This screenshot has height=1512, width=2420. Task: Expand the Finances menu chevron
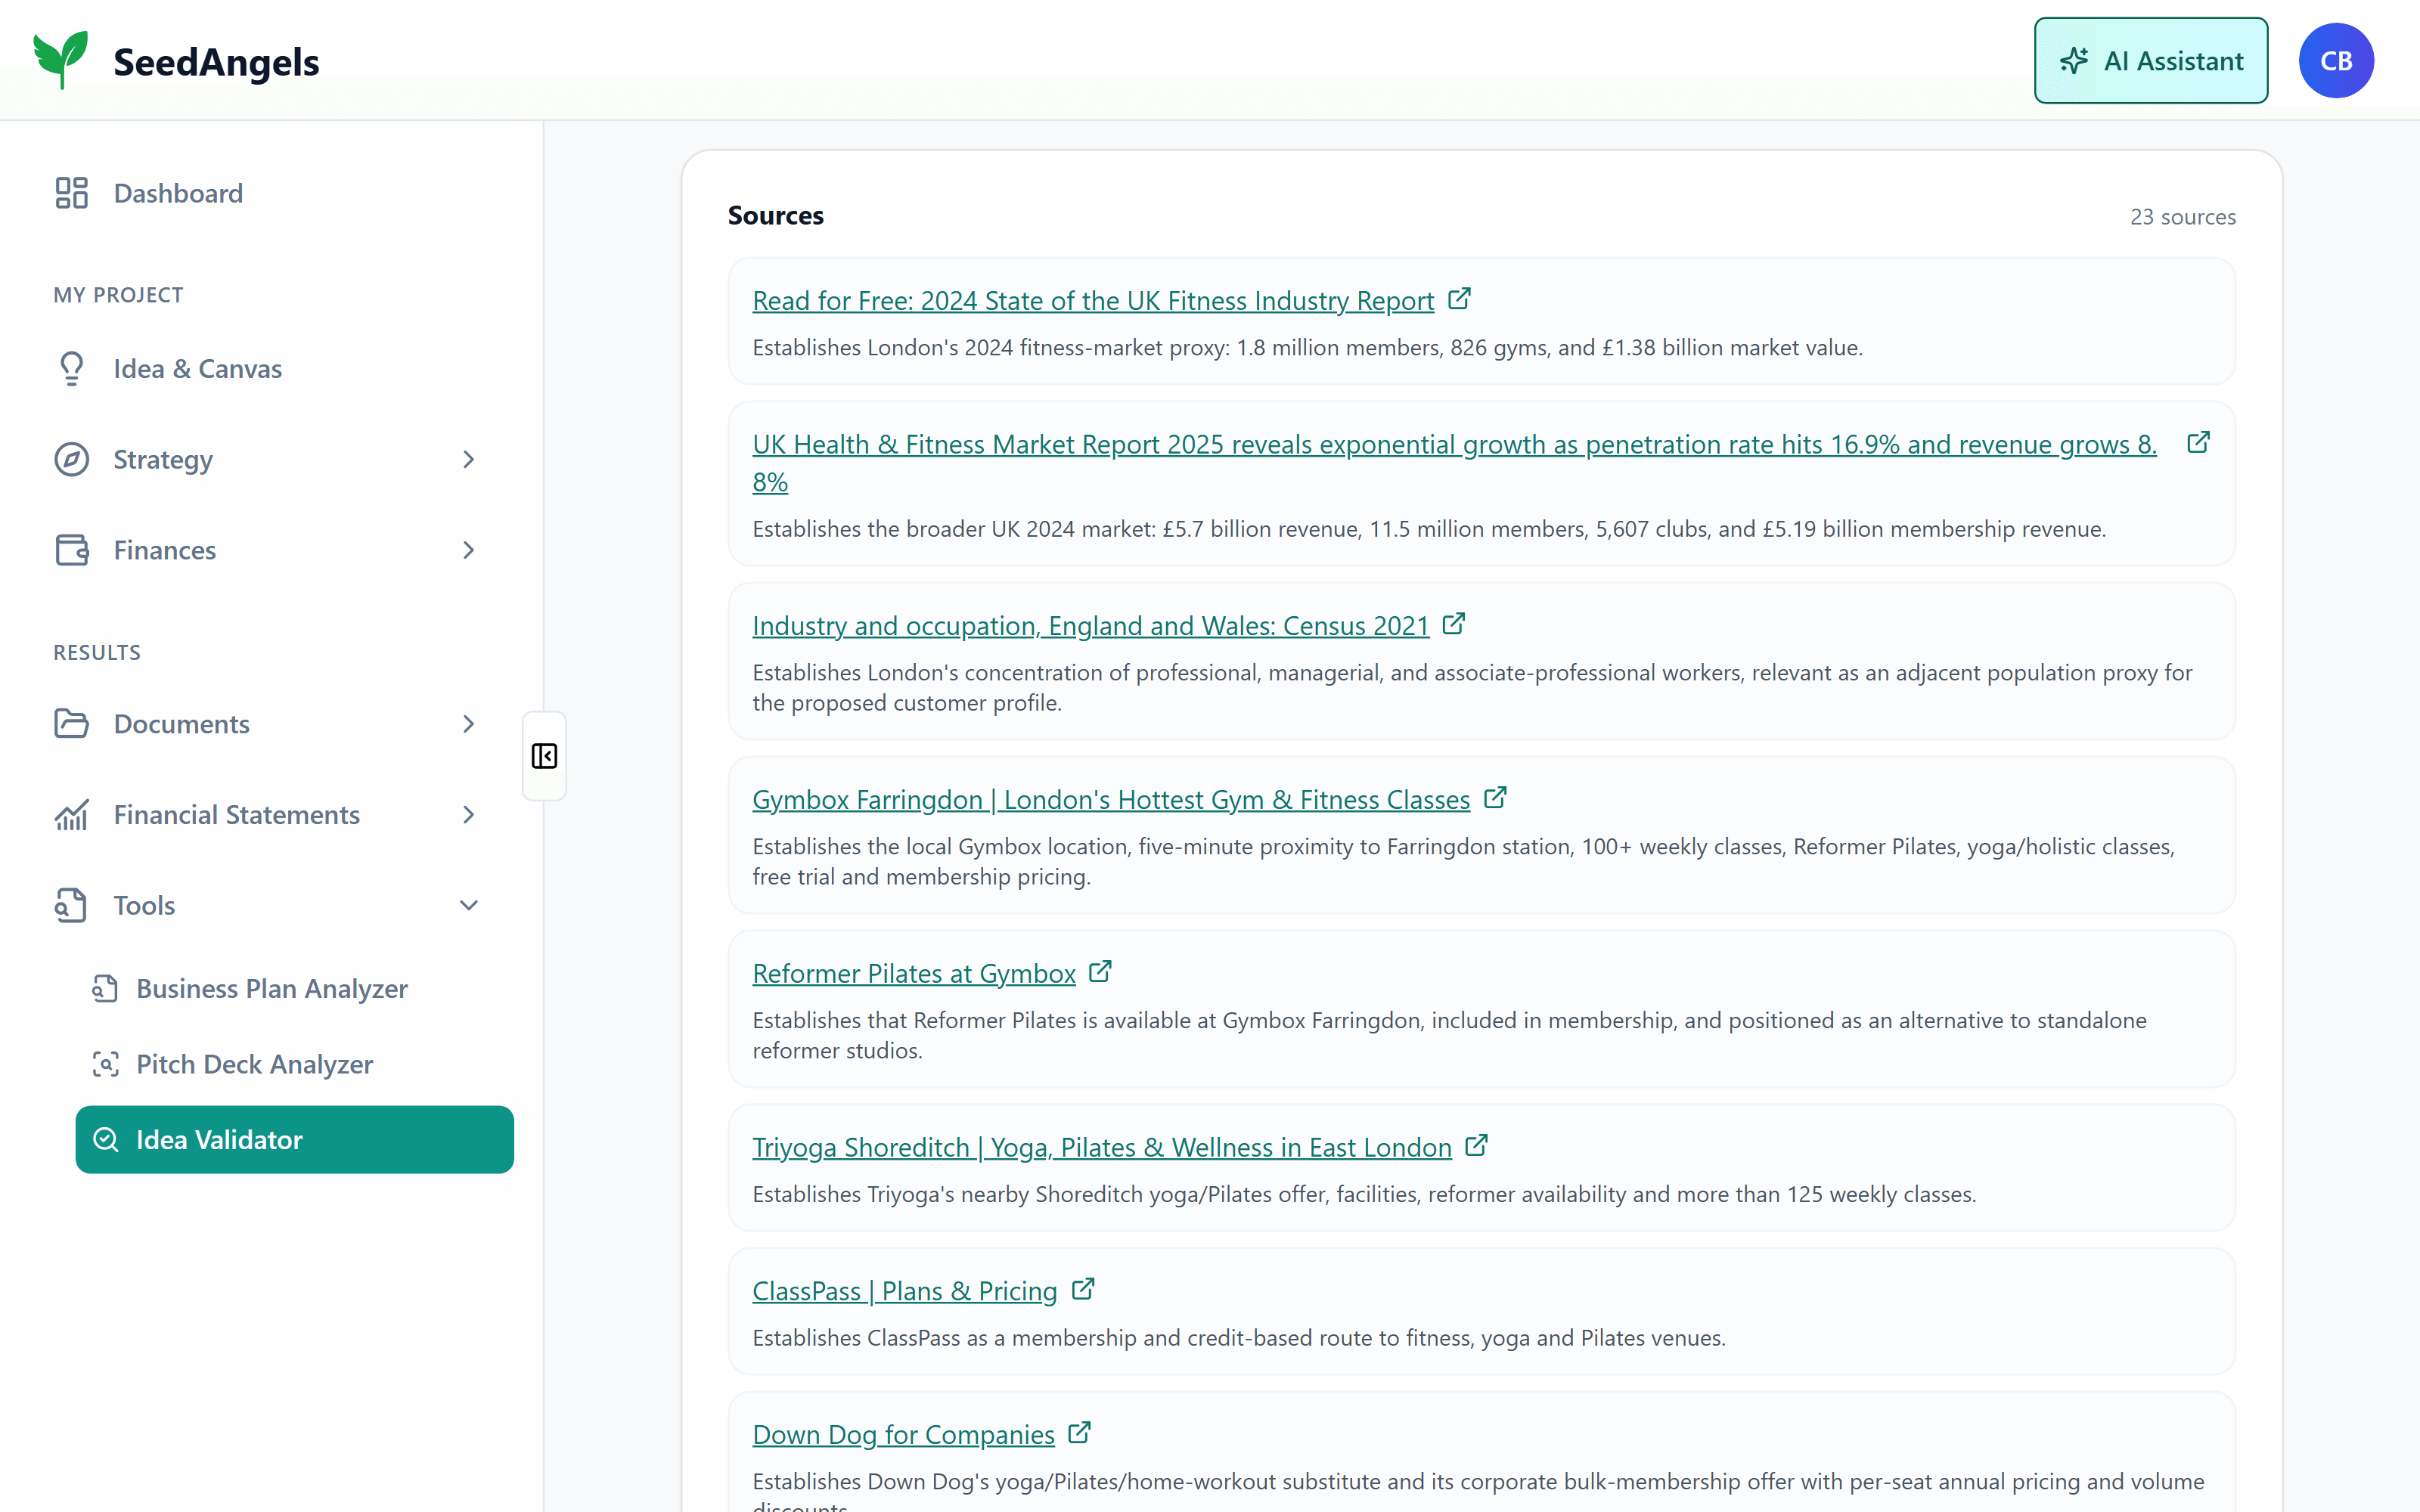[468, 550]
